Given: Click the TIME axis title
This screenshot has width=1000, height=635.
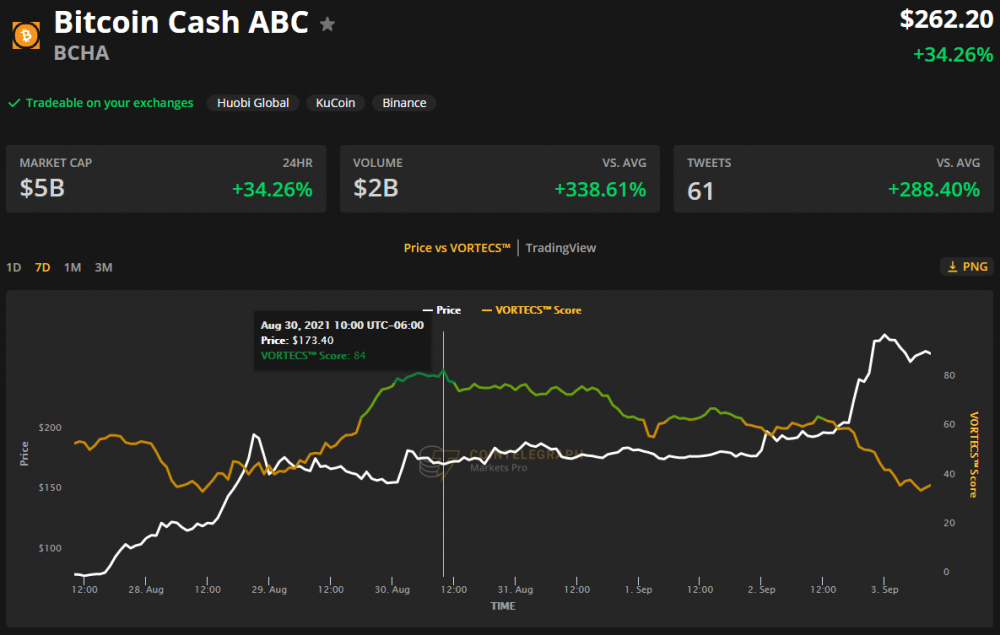Looking at the screenshot, I should click(x=503, y=606).
